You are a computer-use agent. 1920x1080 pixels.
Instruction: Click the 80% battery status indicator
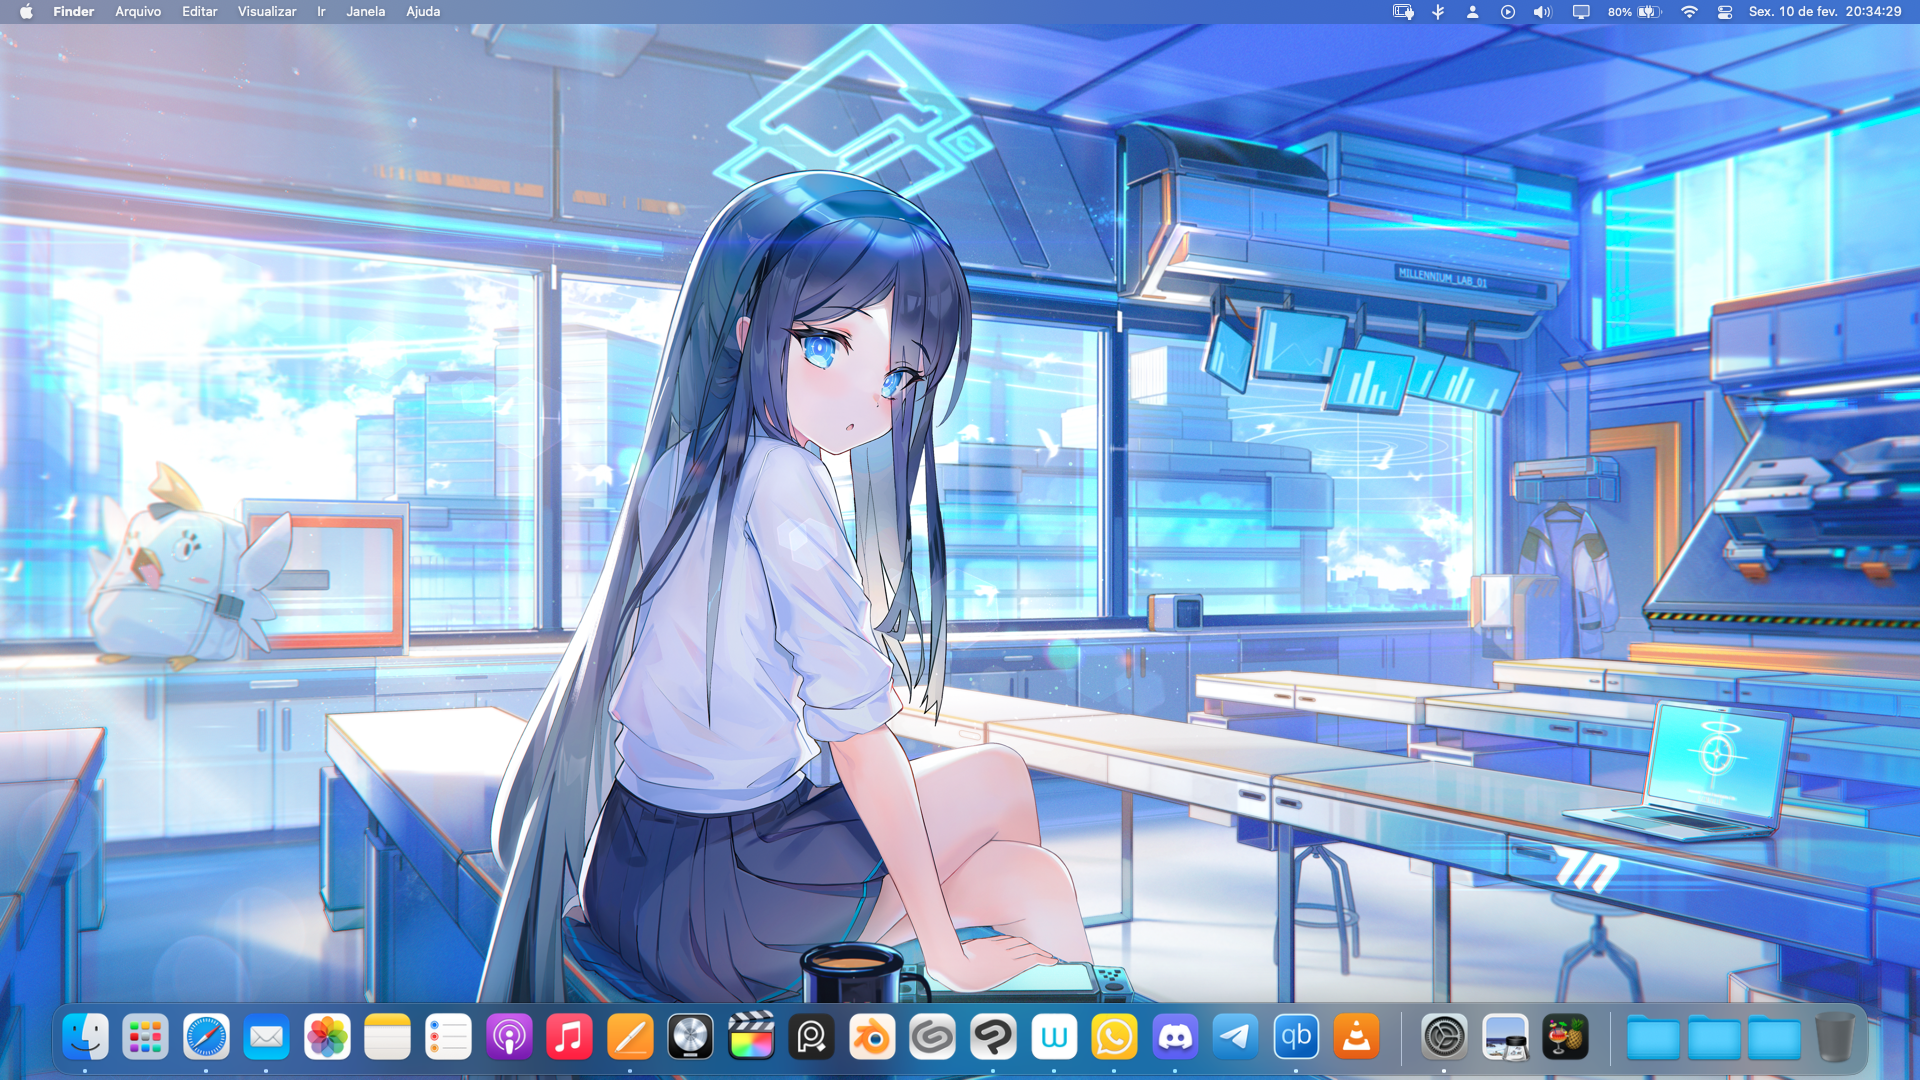(x=1634, y=12)
